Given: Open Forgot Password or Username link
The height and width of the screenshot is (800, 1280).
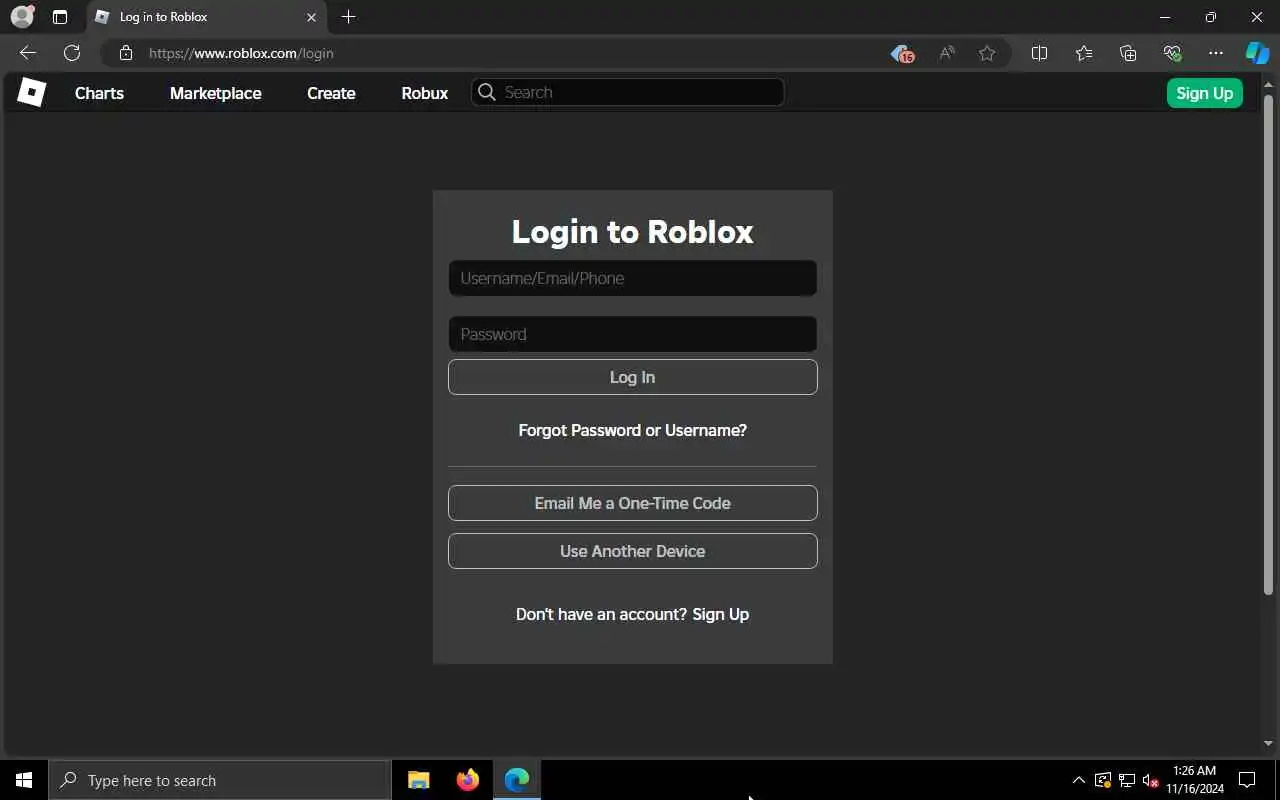Looking at the screenshot, I should [x=632, y=430].
